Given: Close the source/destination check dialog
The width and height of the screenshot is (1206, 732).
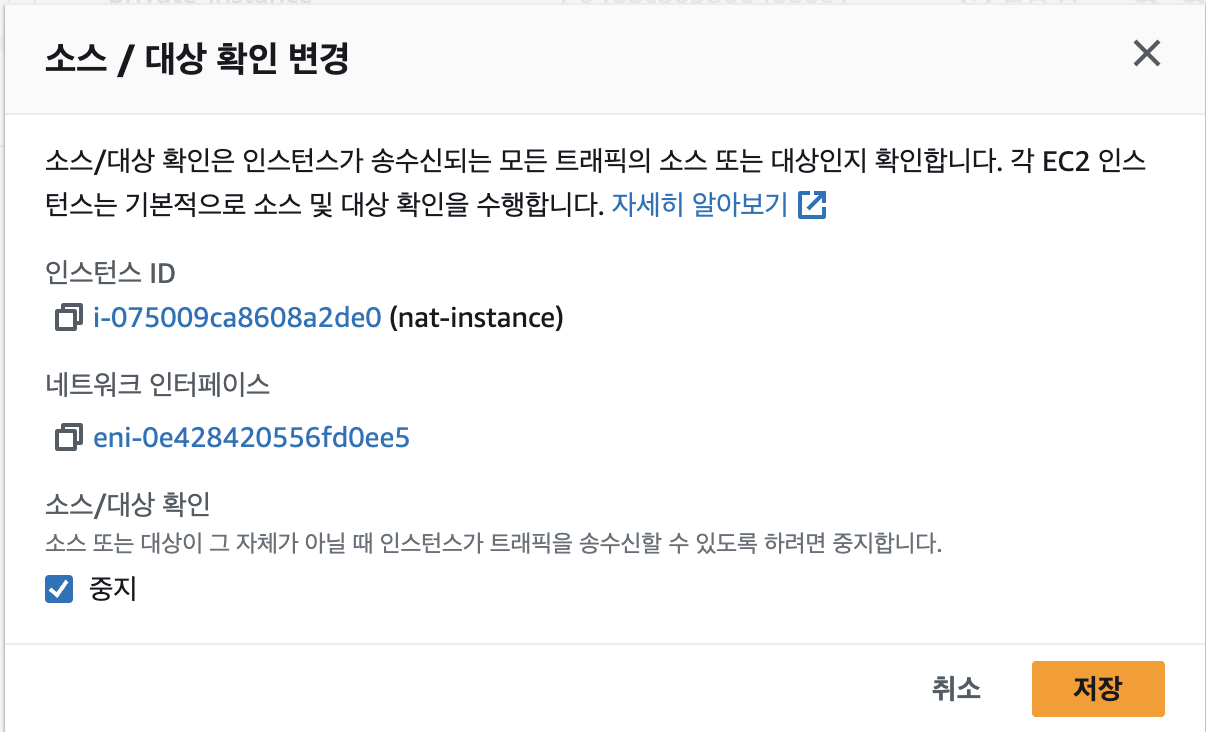Looking at the screenshot, I should [1146, 54].
